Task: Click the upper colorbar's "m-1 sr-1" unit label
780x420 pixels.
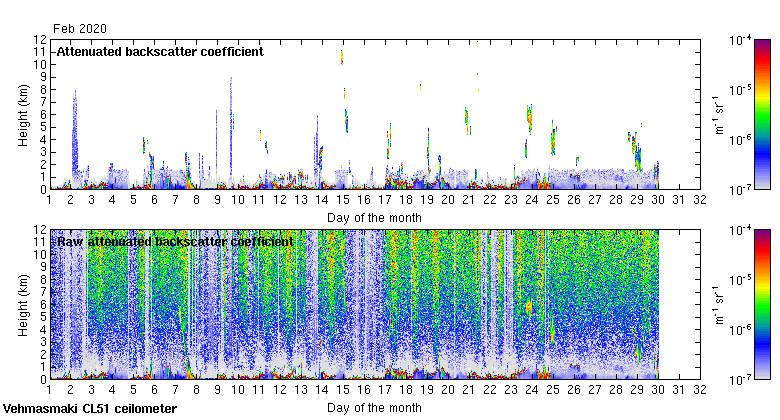Action: (x=719, y=115)
